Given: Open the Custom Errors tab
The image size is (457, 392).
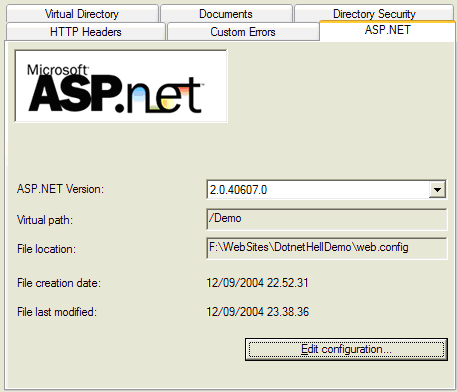Looking at the screenshot, I should pyautogui.click(x=243, y=32).
